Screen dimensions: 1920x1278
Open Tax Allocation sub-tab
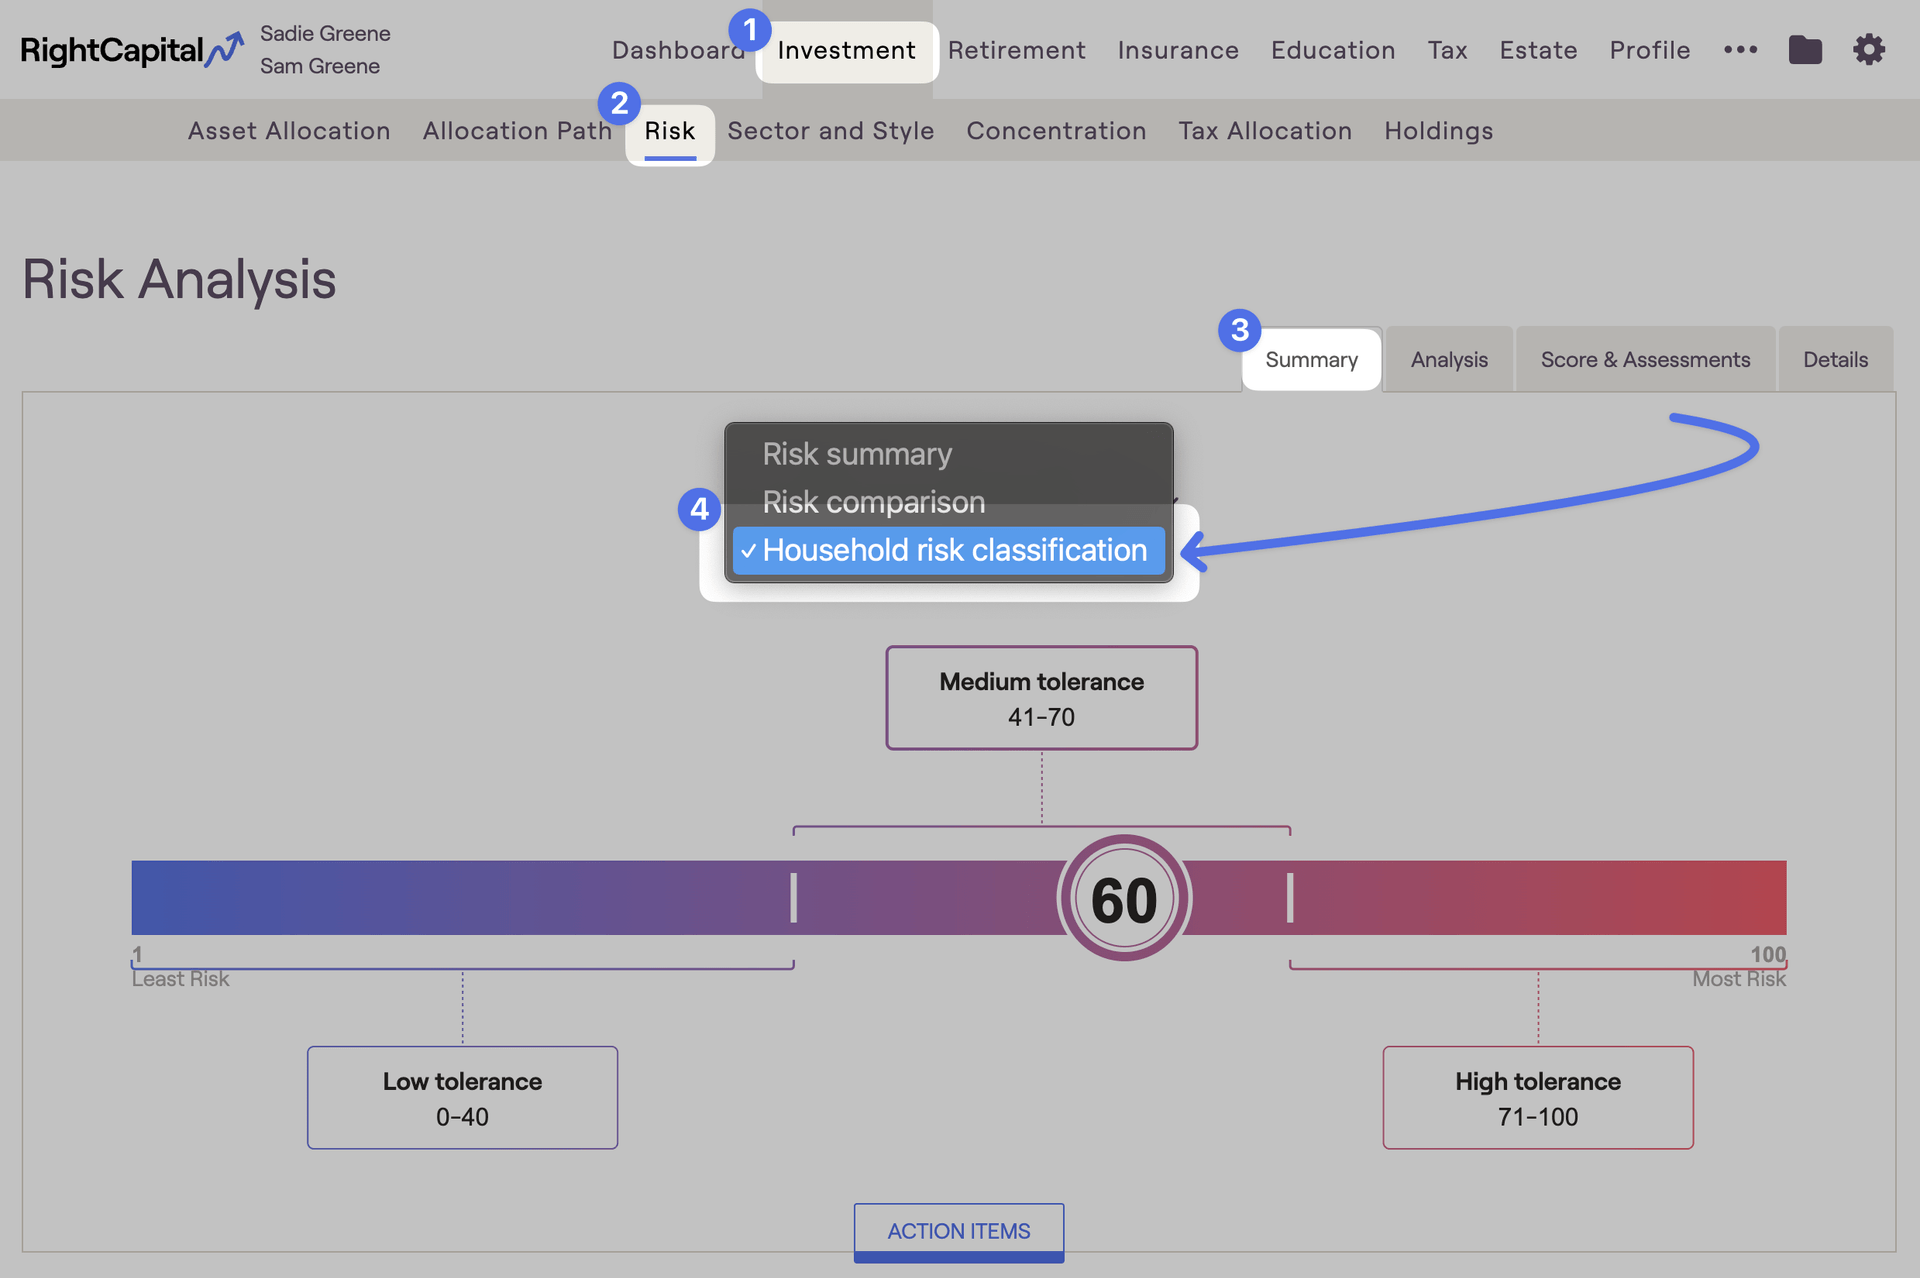pyautogui.click(x=1265, y=131)
